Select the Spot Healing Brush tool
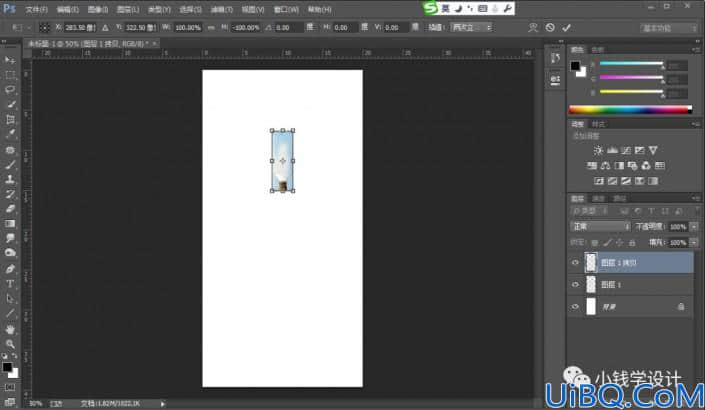Screen dimensions: 705x410 click(x=10, y=150)
